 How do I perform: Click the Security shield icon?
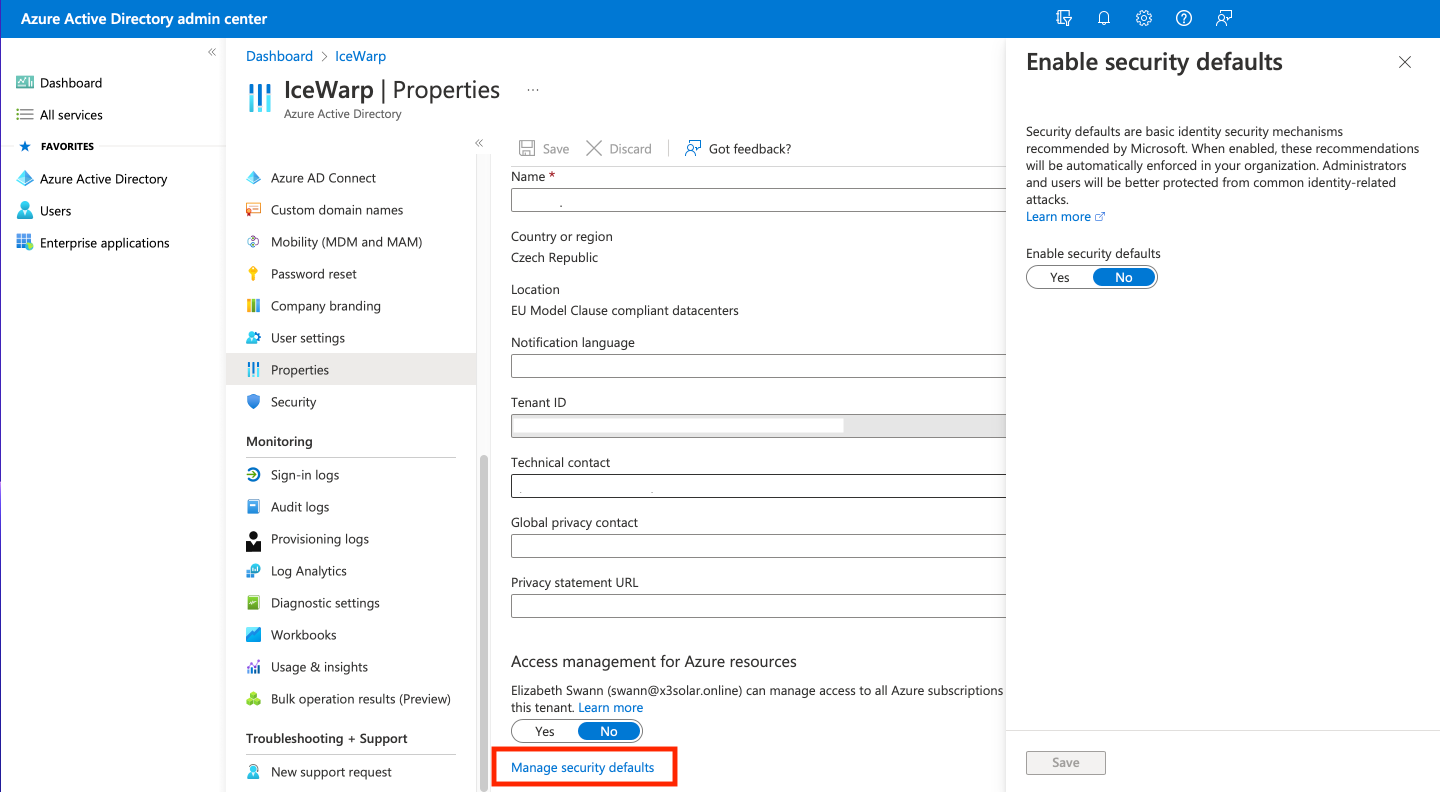253,402
